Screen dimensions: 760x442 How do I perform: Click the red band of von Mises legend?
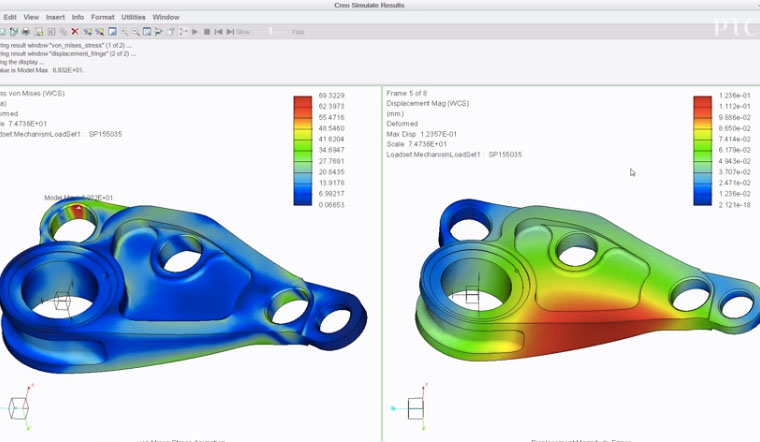click(302, 101)
